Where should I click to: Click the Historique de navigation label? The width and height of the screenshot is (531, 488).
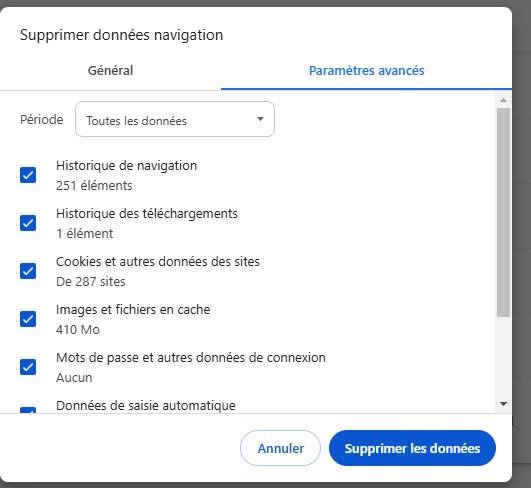point(126,166)
